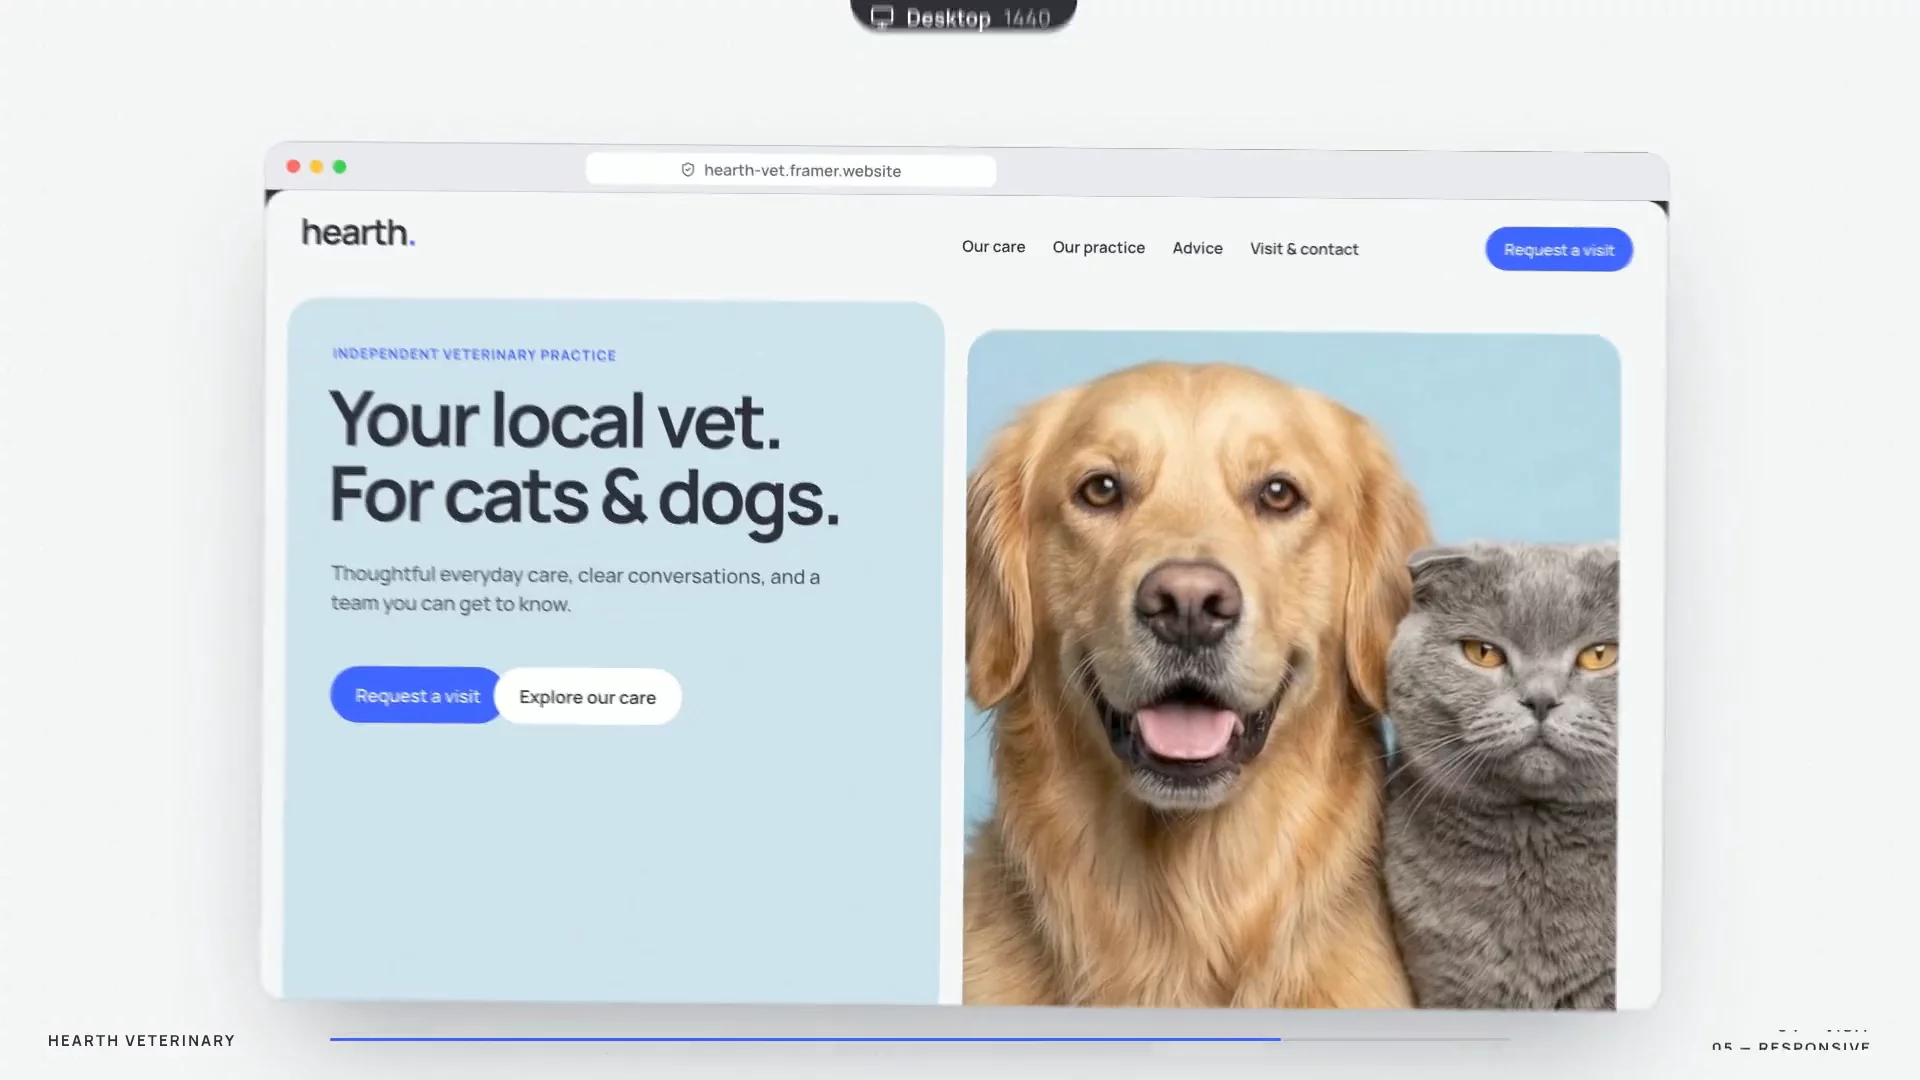This screenshot has height=1080, width=1920.
Task: Click the red close window dot
Action: 293,166
